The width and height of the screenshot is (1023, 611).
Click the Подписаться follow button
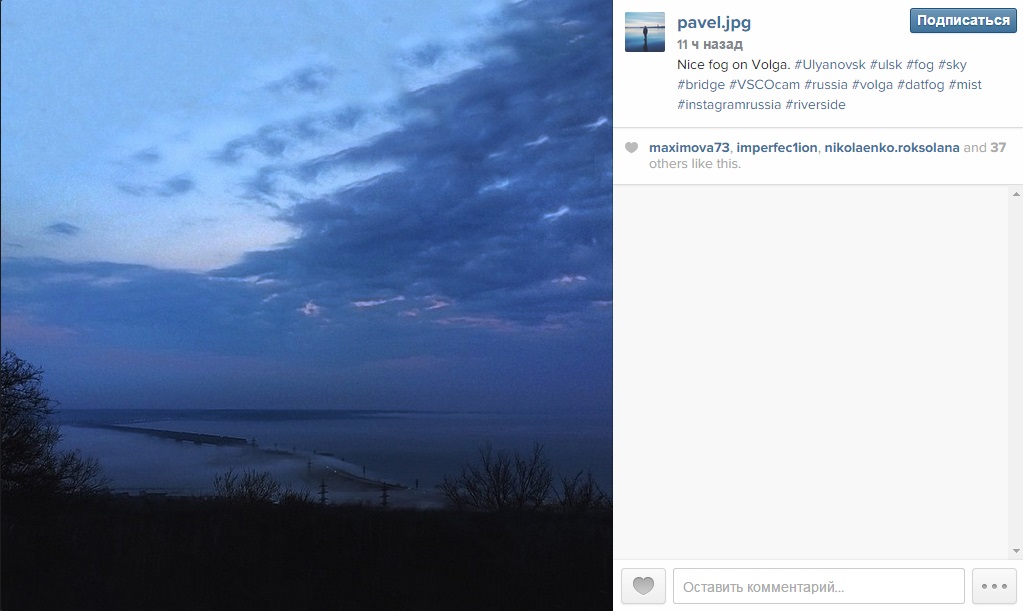tap(963, 20)
